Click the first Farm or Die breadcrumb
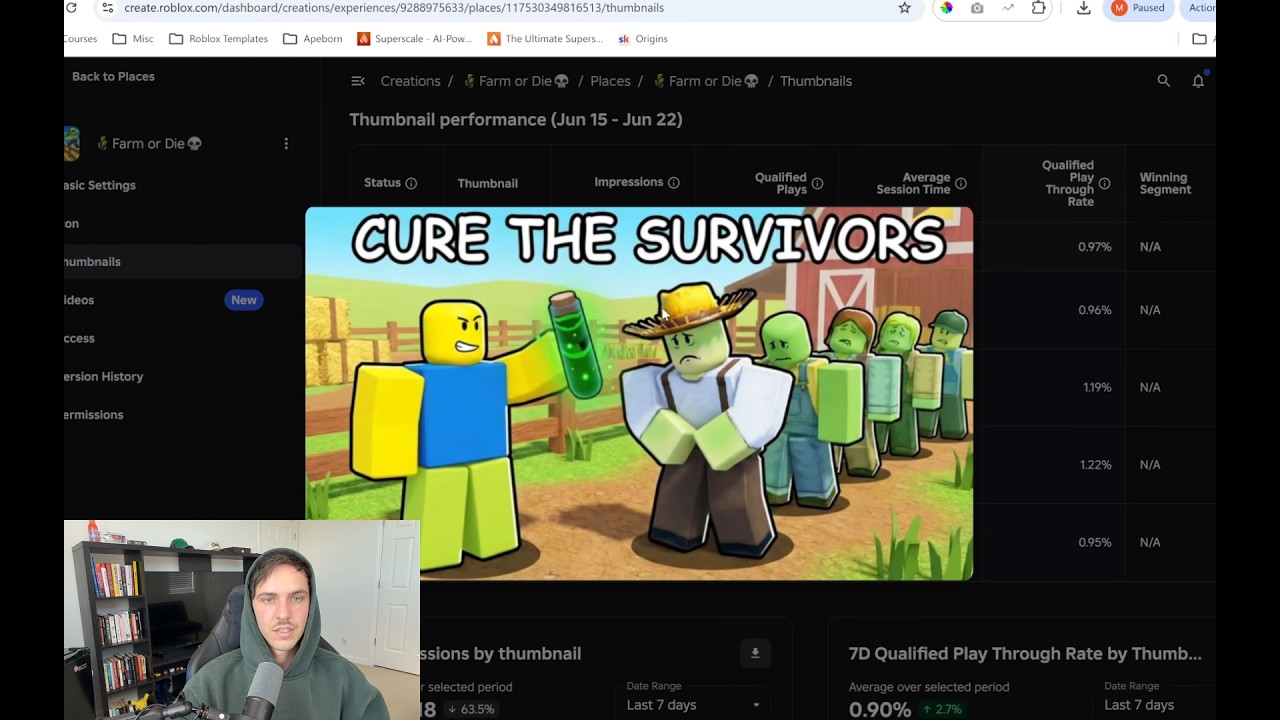Viewport: 1280px width, 720px height. coord(516,81)
